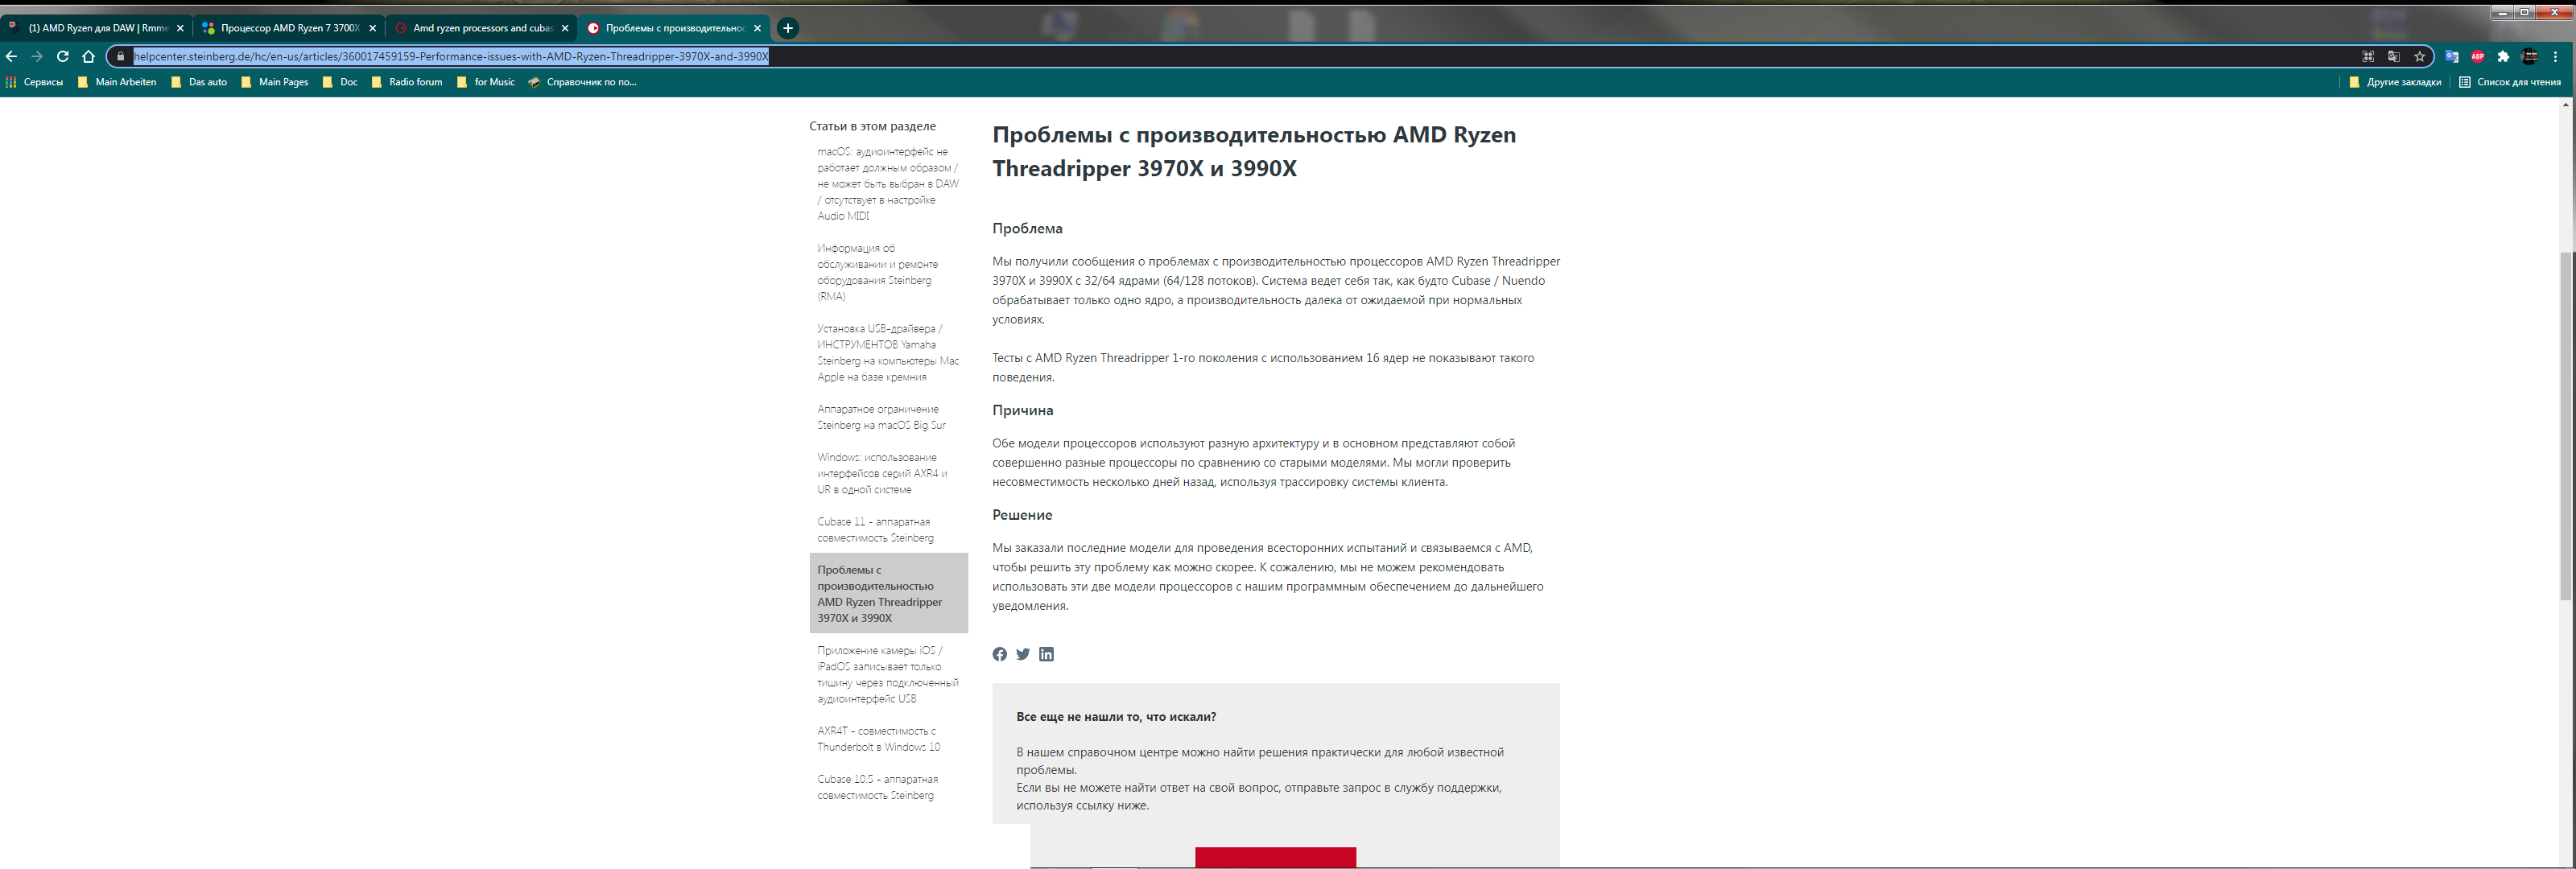Select the Проблемы с производительностью tab

tap(673, 28)
